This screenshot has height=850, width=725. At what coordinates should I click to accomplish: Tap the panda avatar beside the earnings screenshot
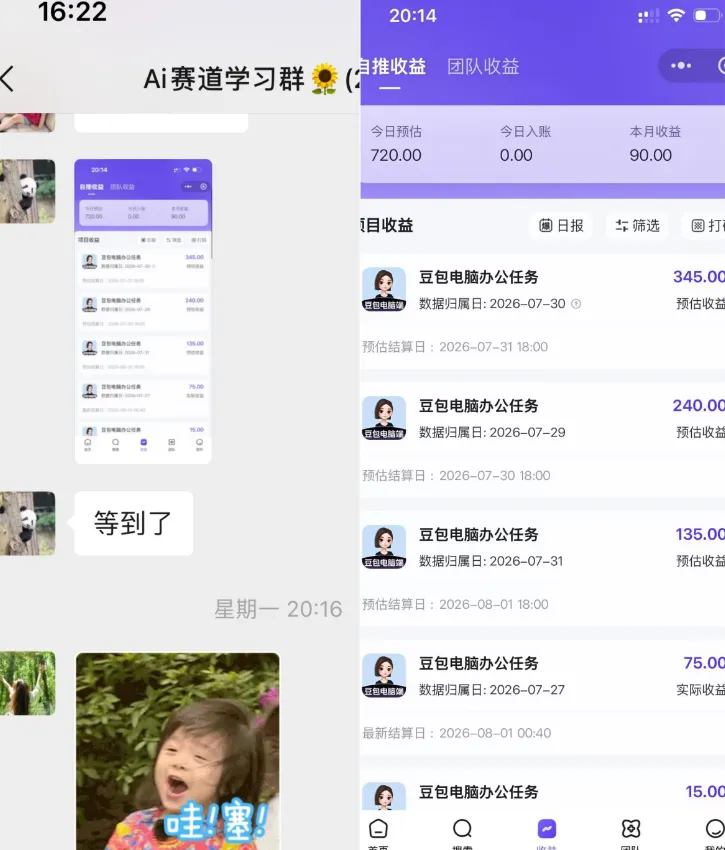click(27, 191)
